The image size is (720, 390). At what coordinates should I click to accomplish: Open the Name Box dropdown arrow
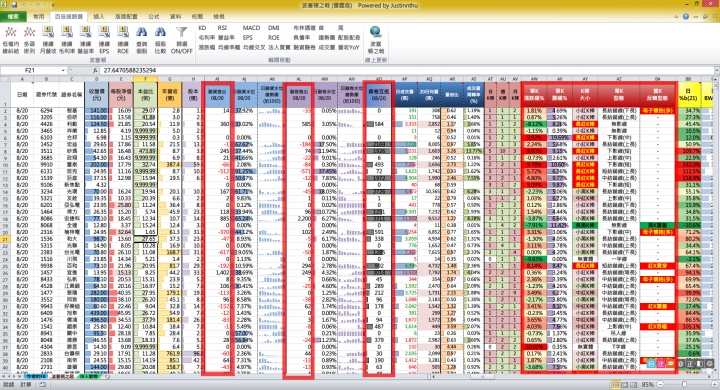(x=63, y=70)
